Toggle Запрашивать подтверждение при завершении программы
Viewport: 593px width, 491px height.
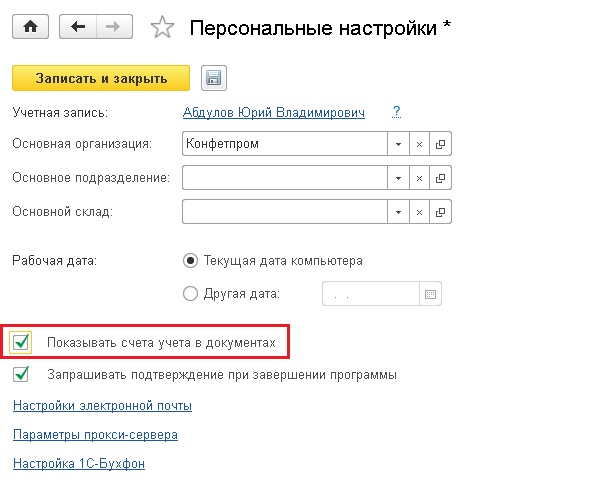click(x=21, y=374)
